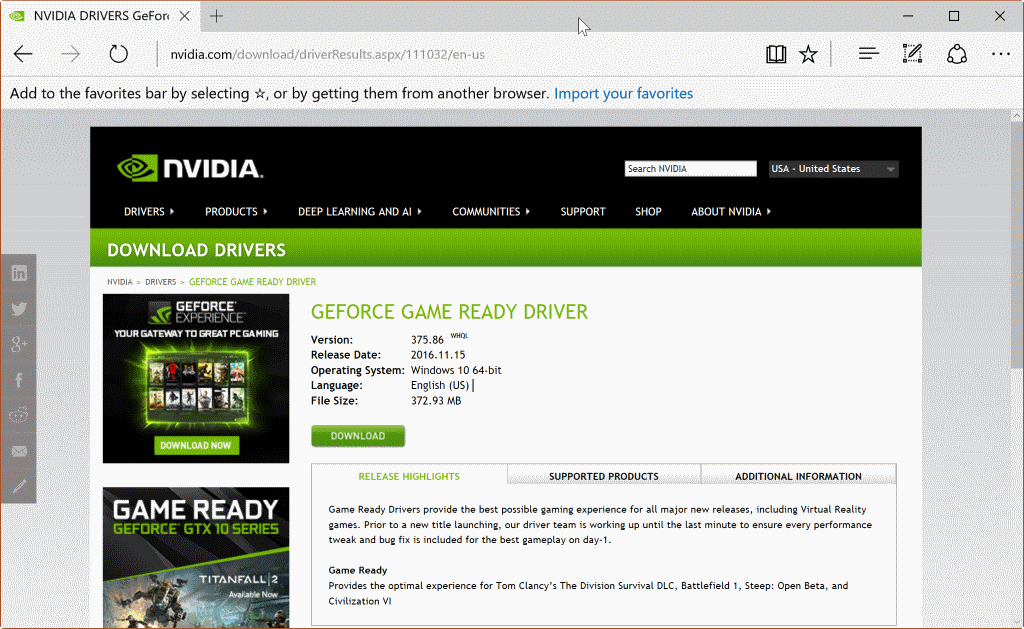Switch to SUPPORTED PRODUCTS tab
The width and height of the screenshot is (1024, 629).
[603, 476]
